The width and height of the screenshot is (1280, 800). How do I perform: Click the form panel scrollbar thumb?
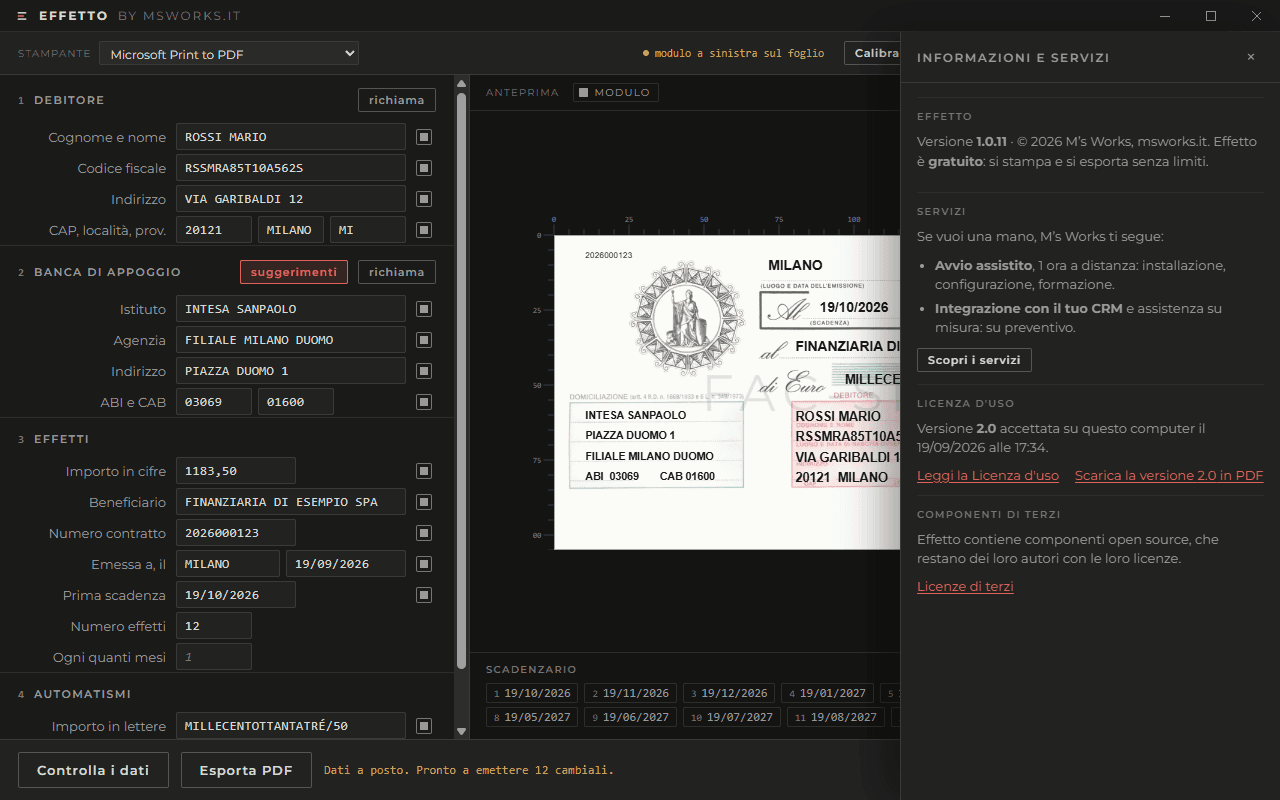pyautogui.click(x=461, y=381)
